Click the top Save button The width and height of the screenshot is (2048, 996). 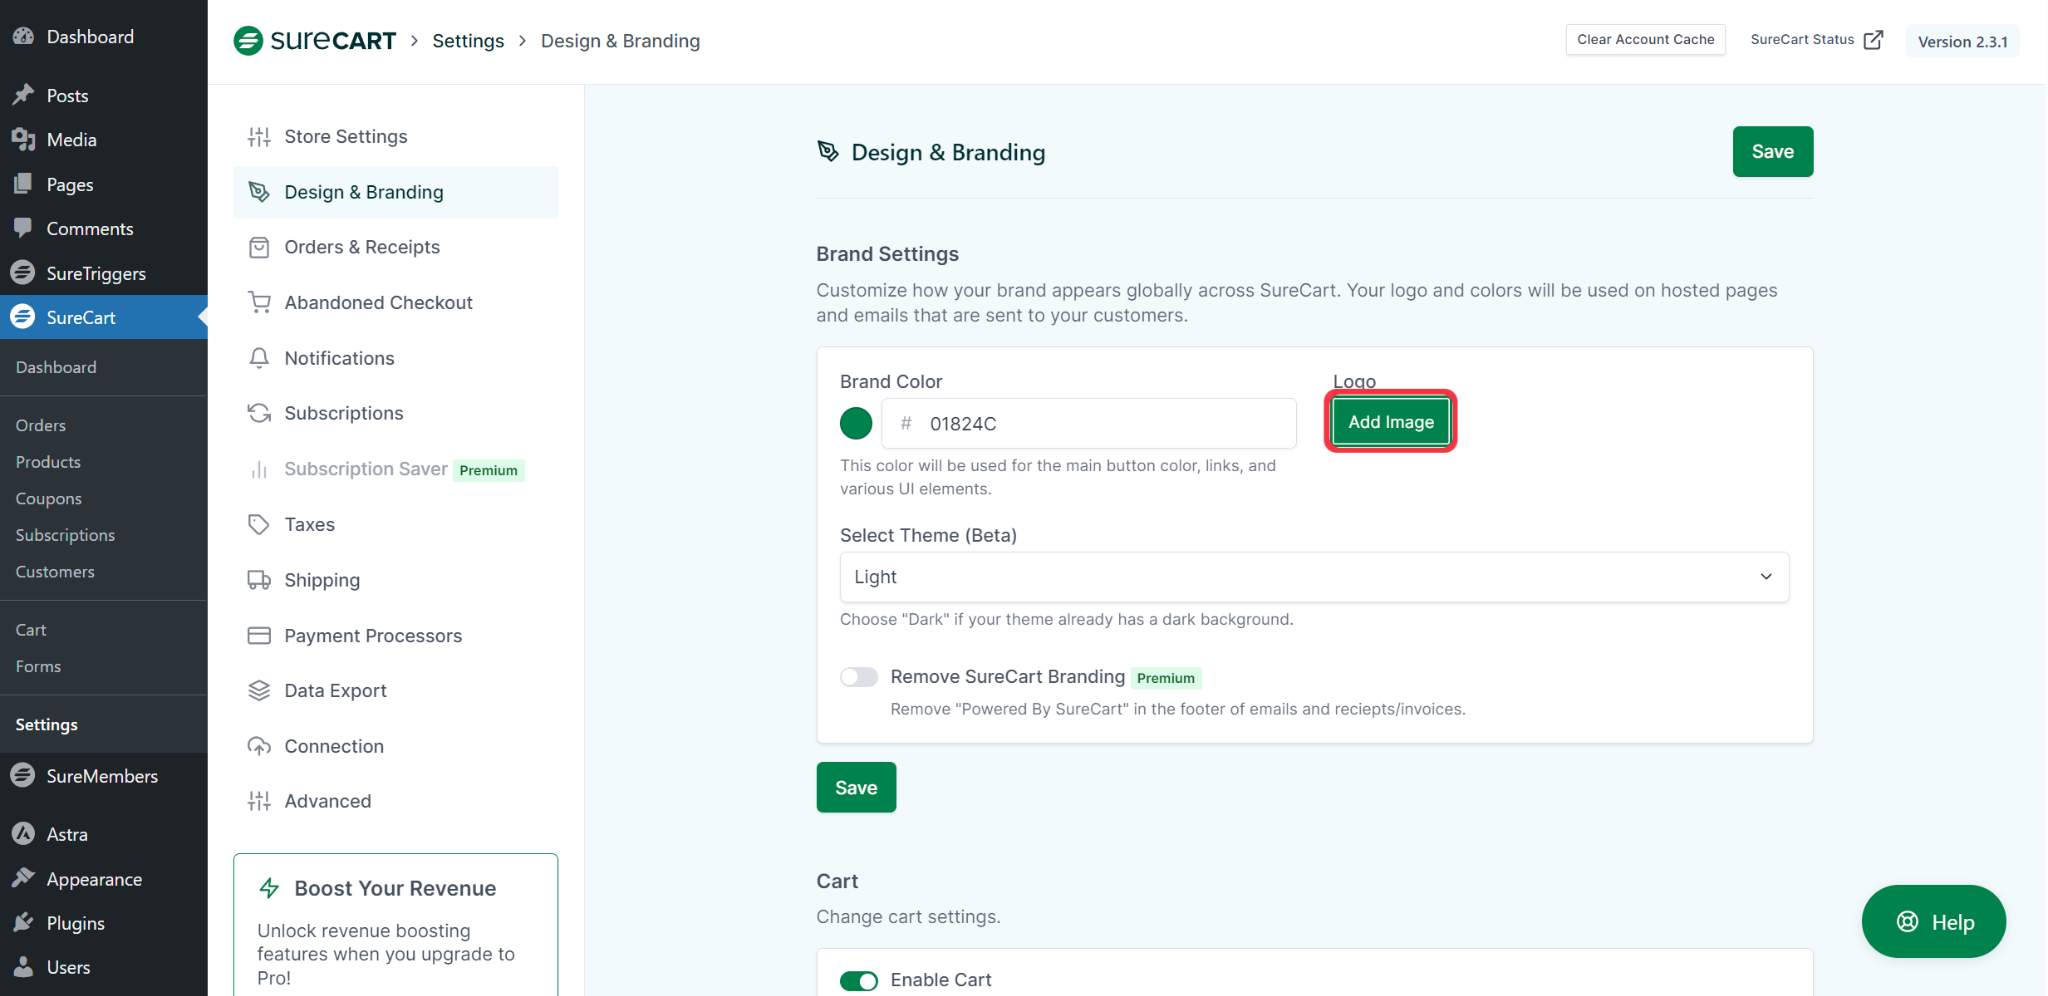(1772, 152)
